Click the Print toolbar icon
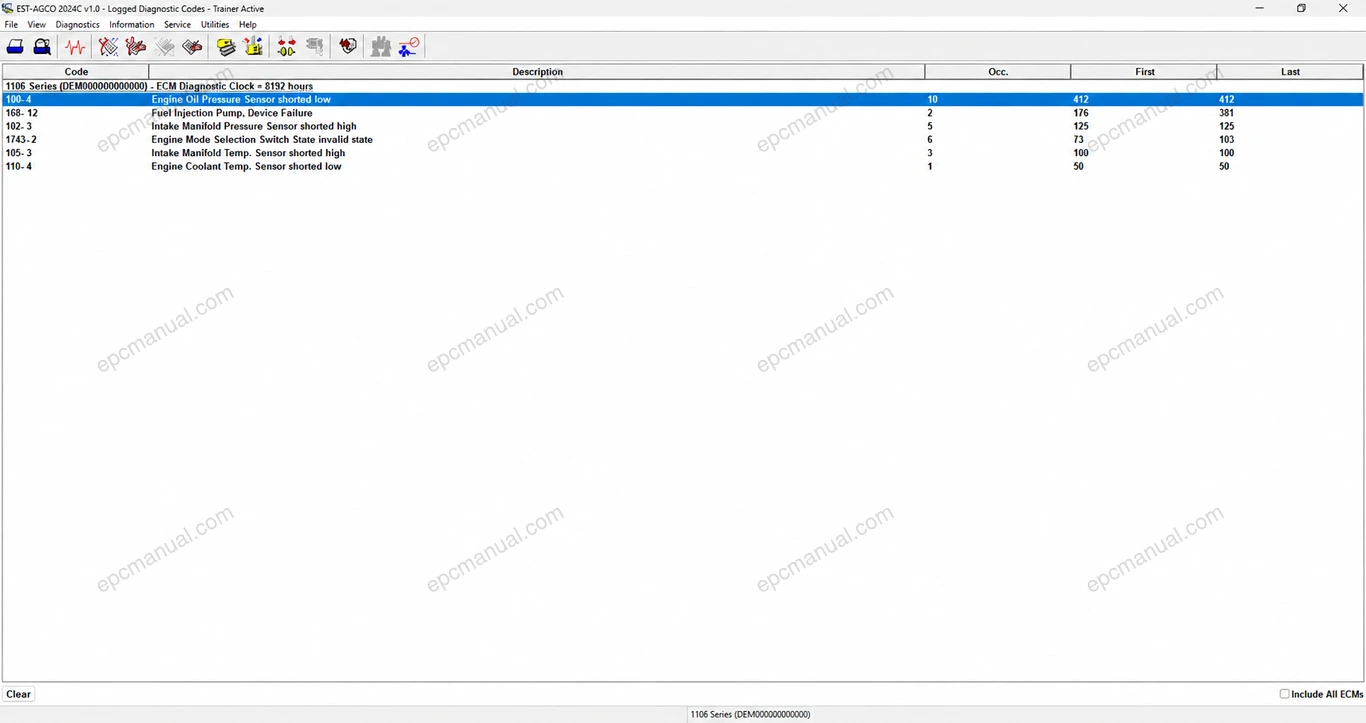 [16, 46]
